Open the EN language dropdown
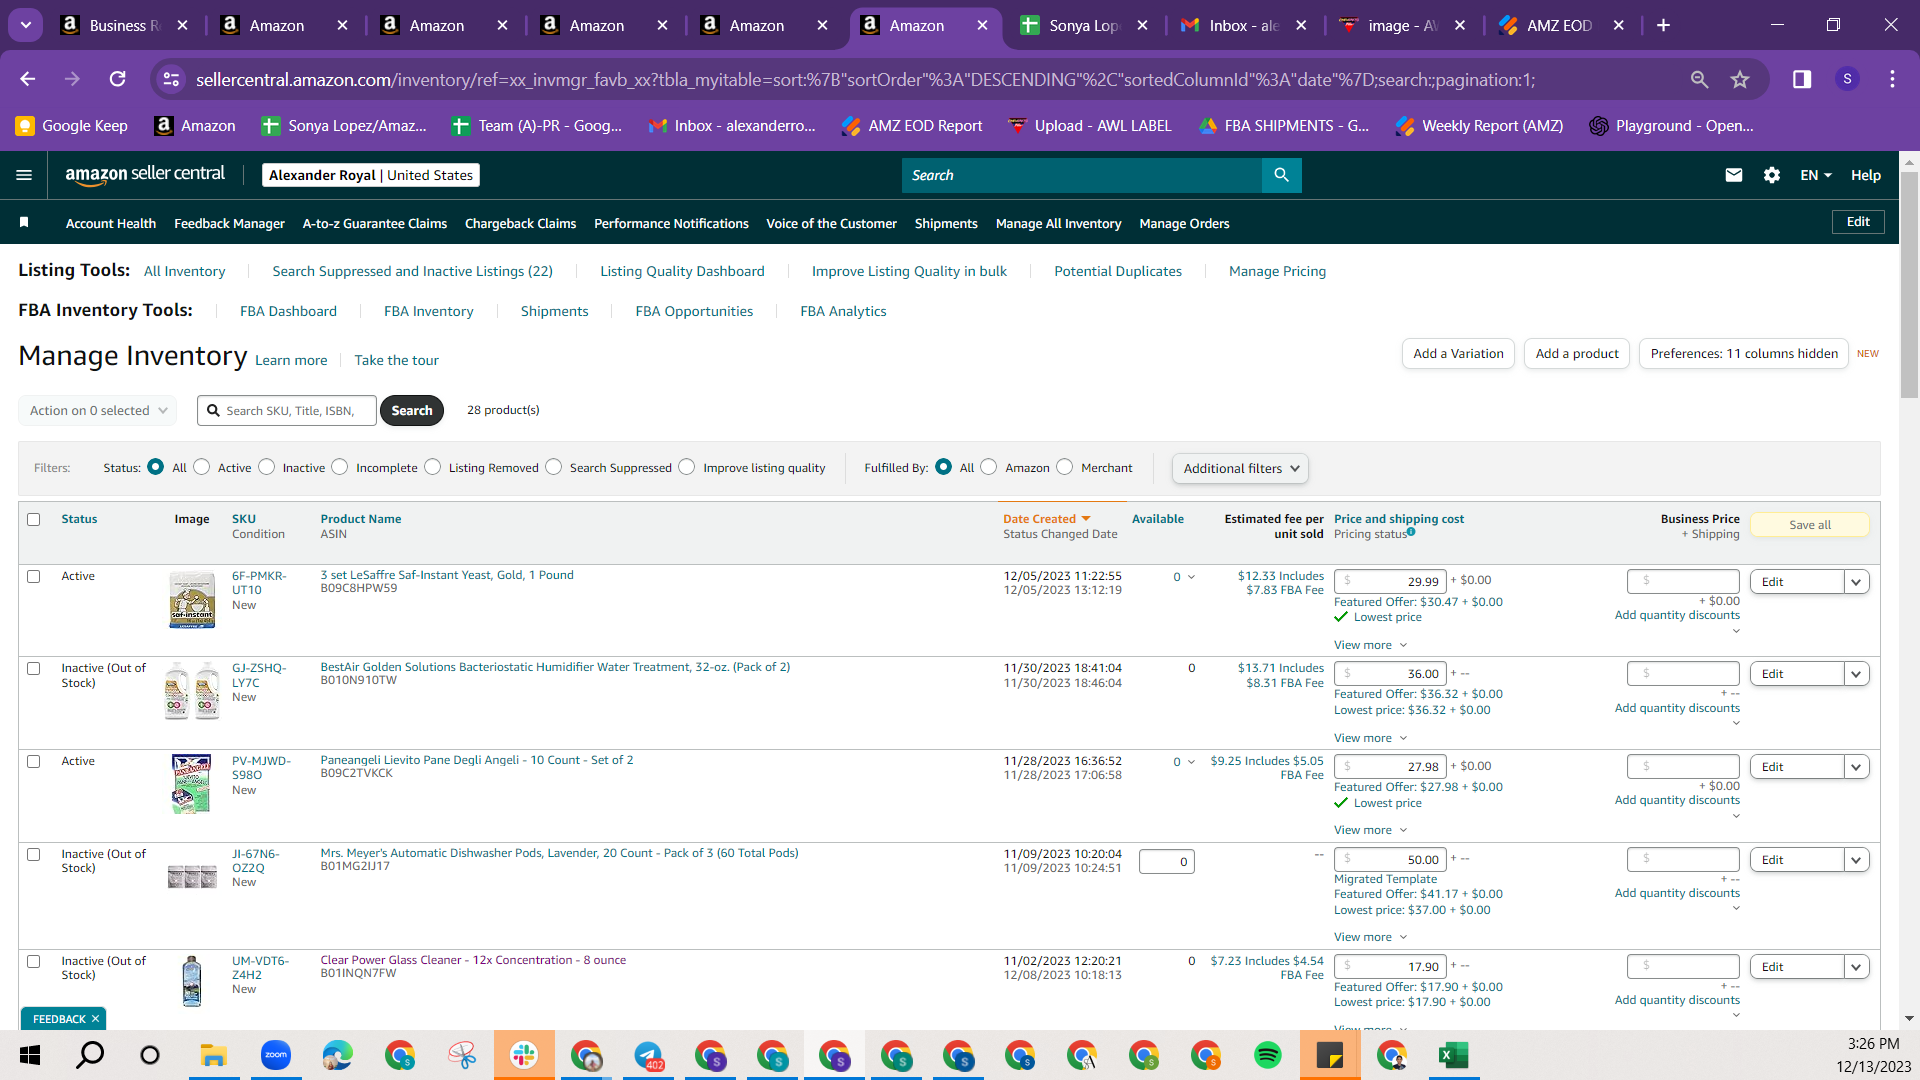1920x1080 pixels. (1816, 175)
